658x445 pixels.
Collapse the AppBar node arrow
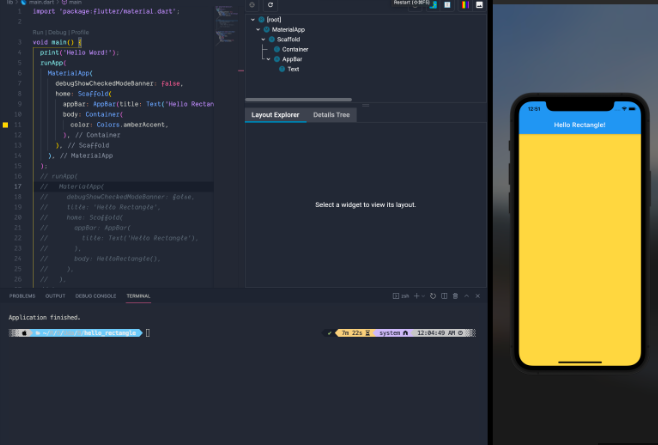(x=269, y=59)
